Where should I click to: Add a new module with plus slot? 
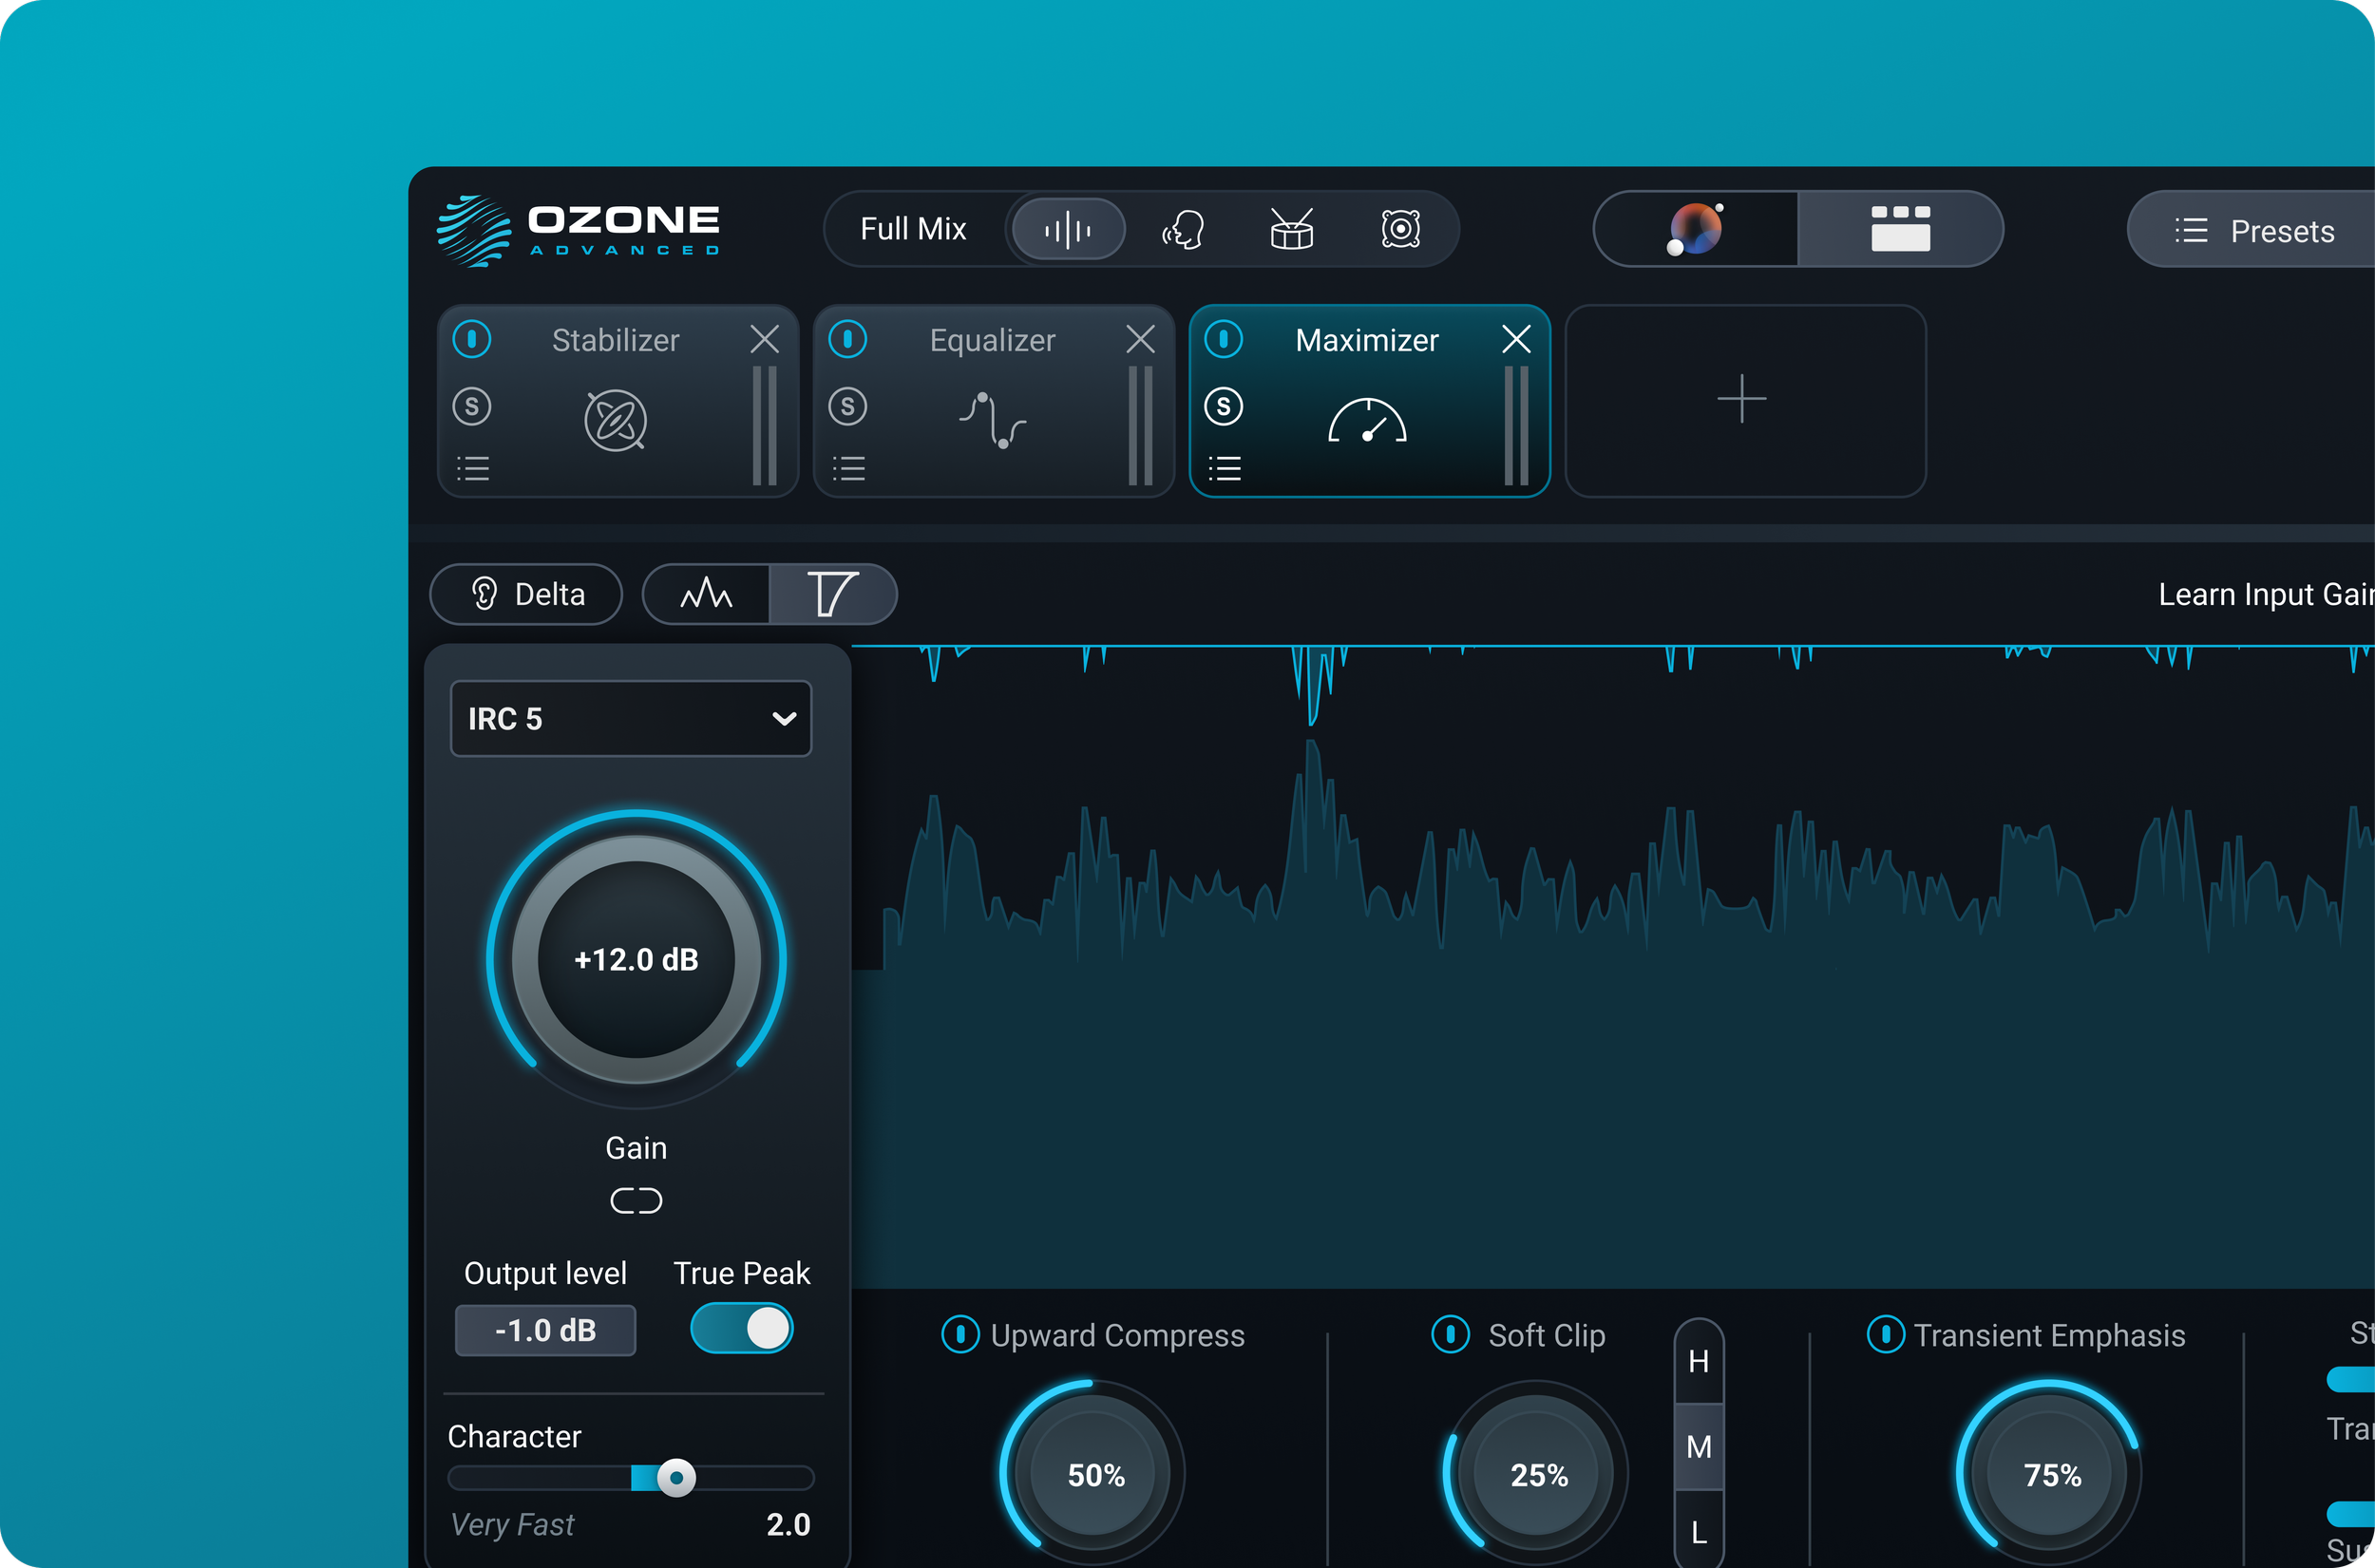1743,400
